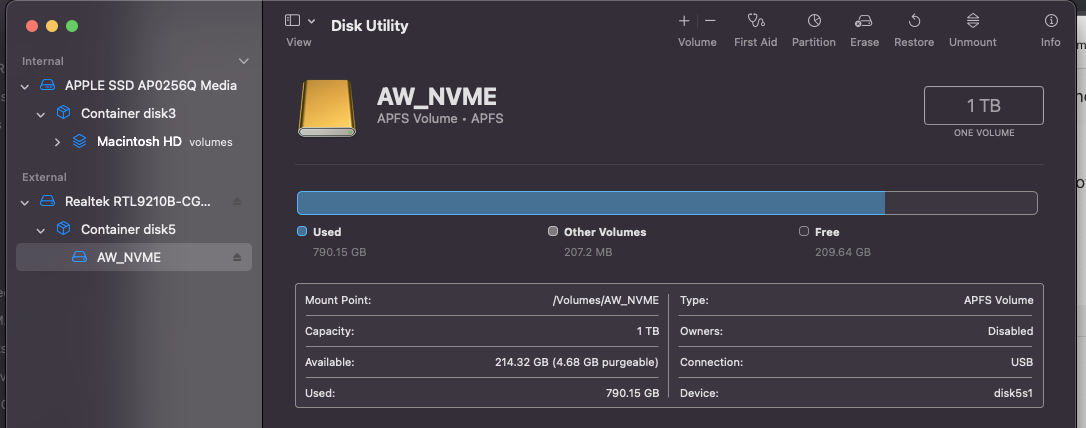
Task: Unmount the AW_NVME volume from the toolbar
Action: pyautogui.click(x=972, y=21)
